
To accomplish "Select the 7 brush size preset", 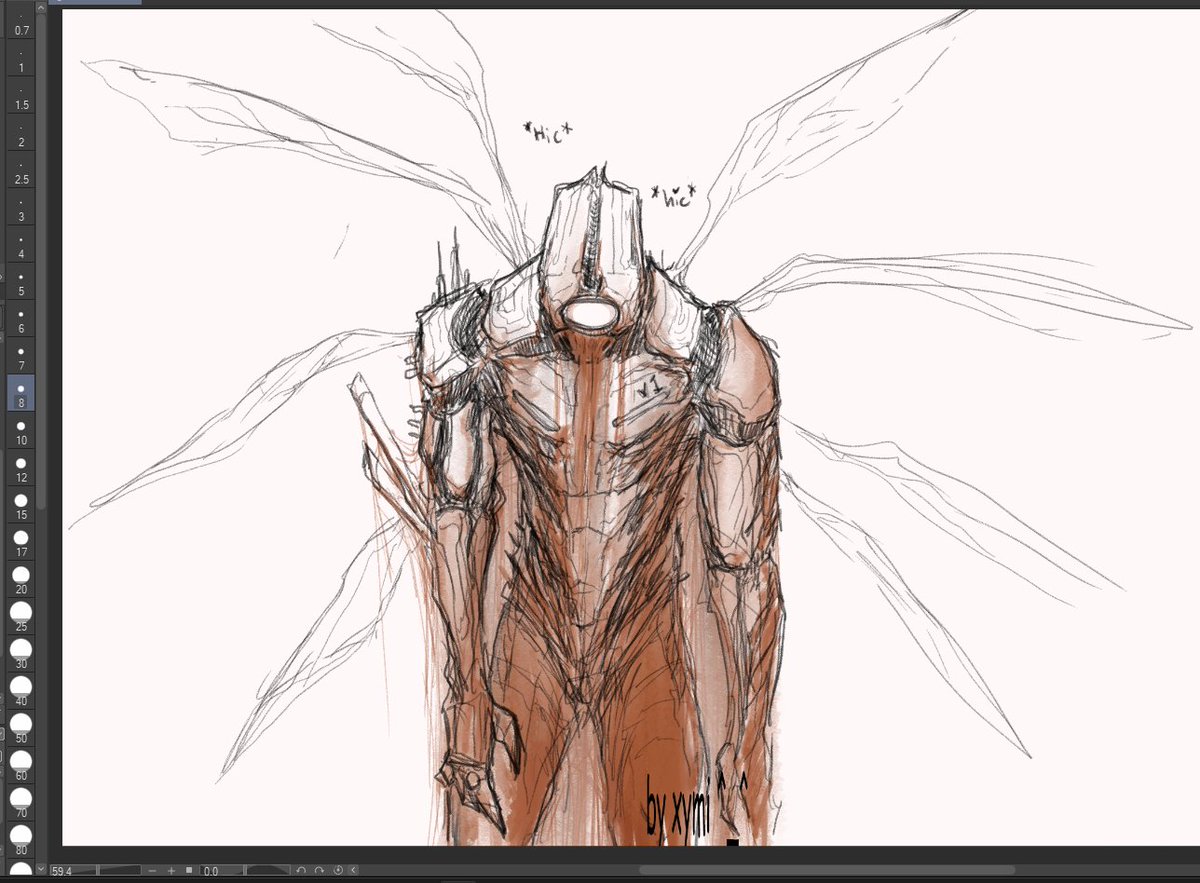I will (21, 356).
